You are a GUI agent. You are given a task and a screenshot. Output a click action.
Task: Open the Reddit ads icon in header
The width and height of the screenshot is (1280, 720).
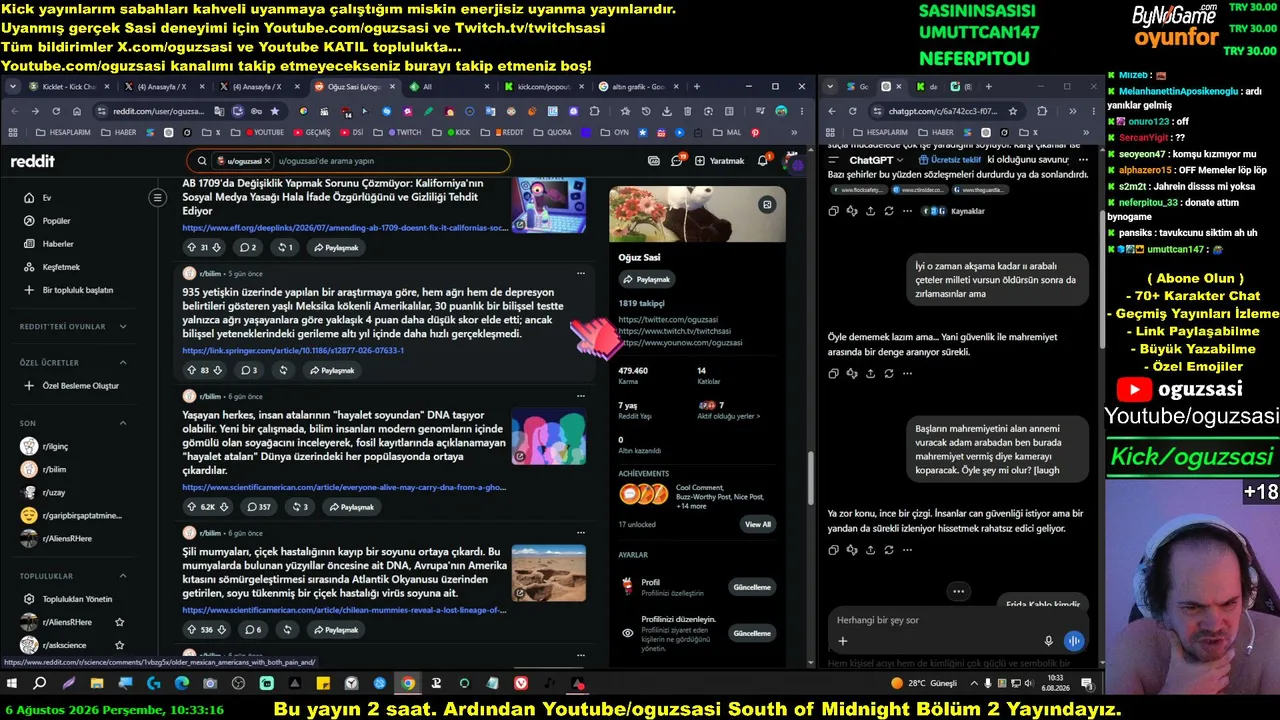(x=654, y=160)
